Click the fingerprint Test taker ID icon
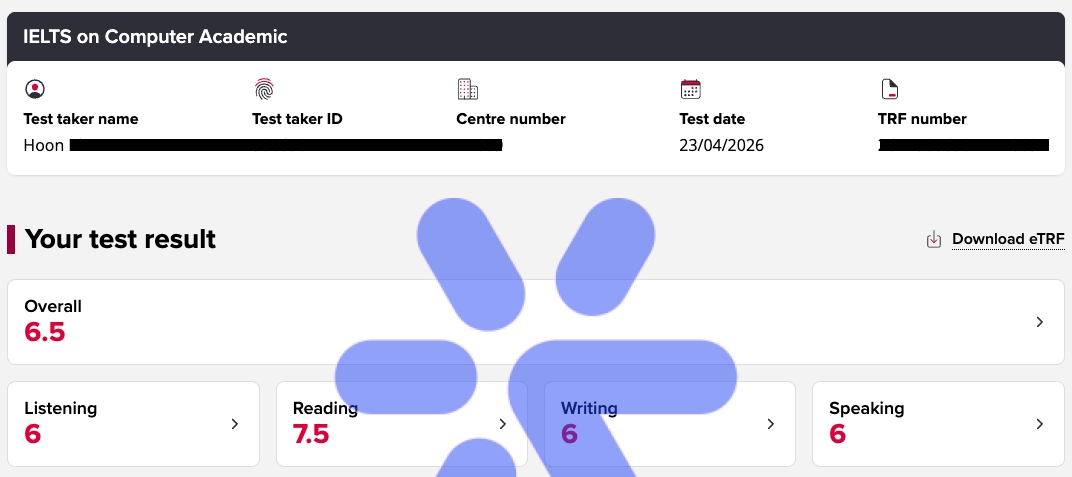Viewport: 1072px width, 477px height. [x=264, y=89]
